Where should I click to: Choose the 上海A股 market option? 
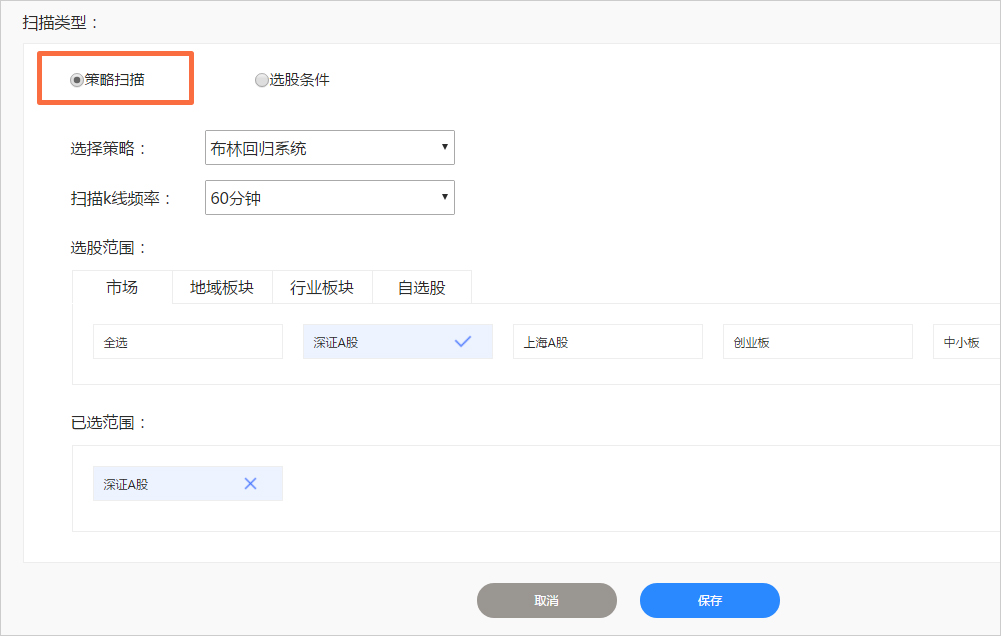608,342
